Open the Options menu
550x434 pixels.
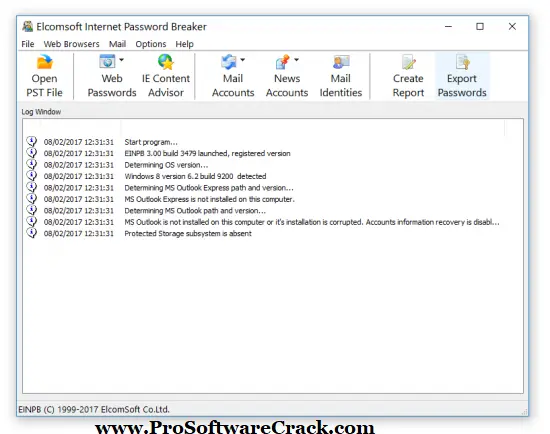tap(151, 44)
